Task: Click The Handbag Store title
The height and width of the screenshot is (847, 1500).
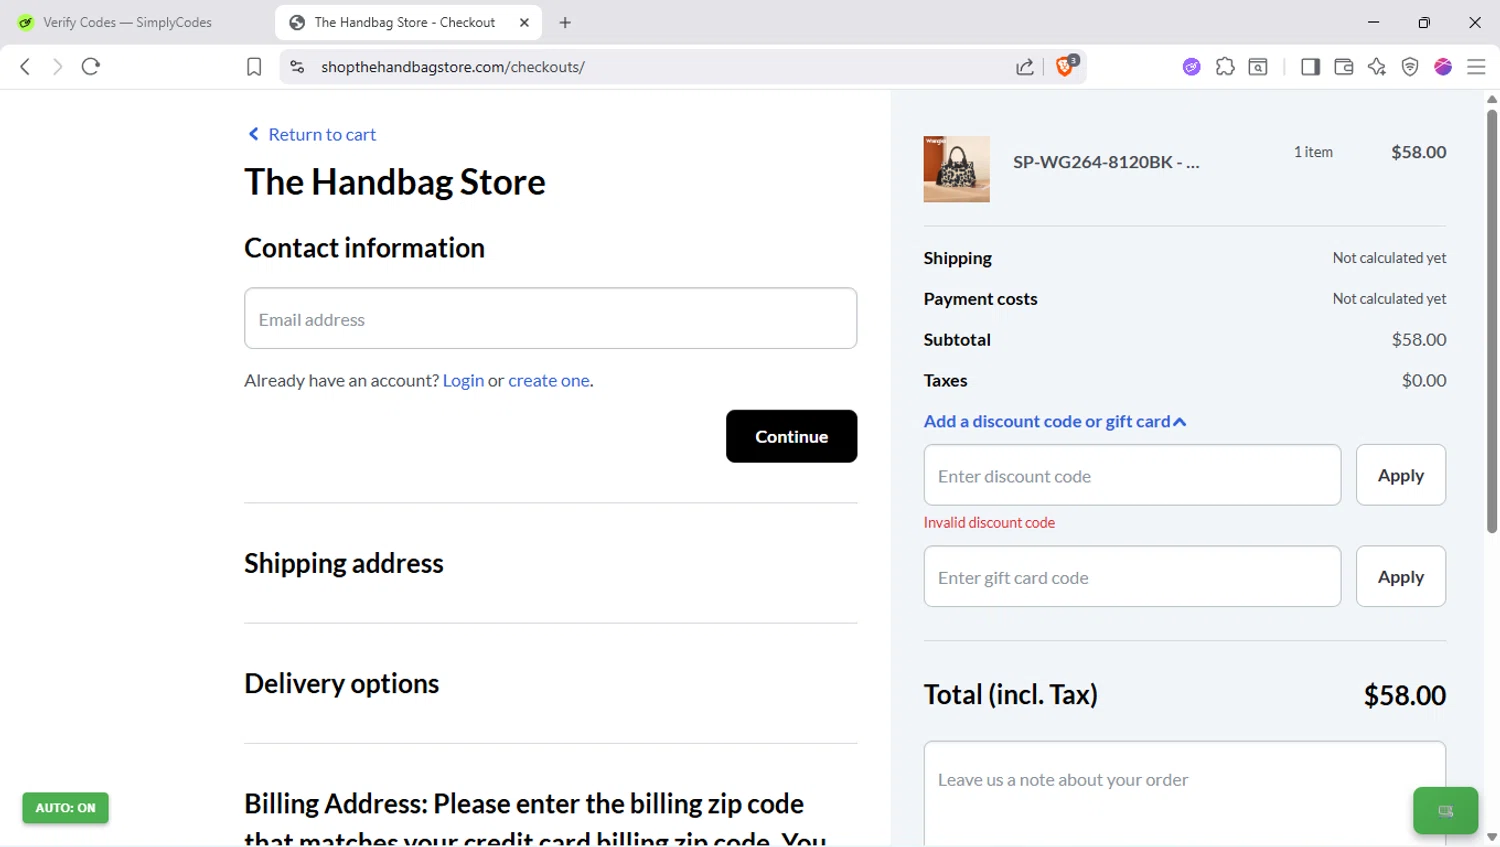Action: [x=395, y=182]
